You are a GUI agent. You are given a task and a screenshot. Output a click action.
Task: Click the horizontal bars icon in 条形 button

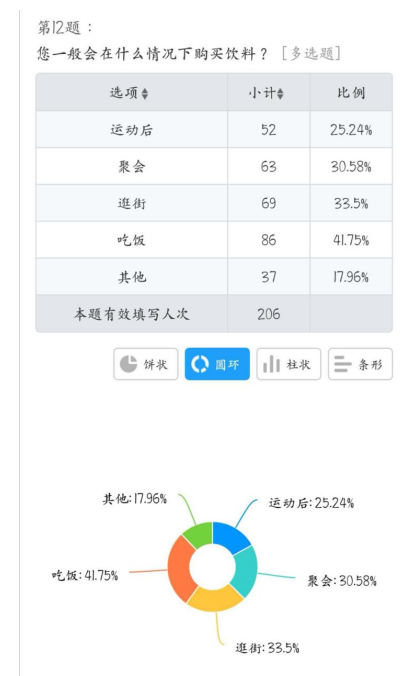click(343, 364)
